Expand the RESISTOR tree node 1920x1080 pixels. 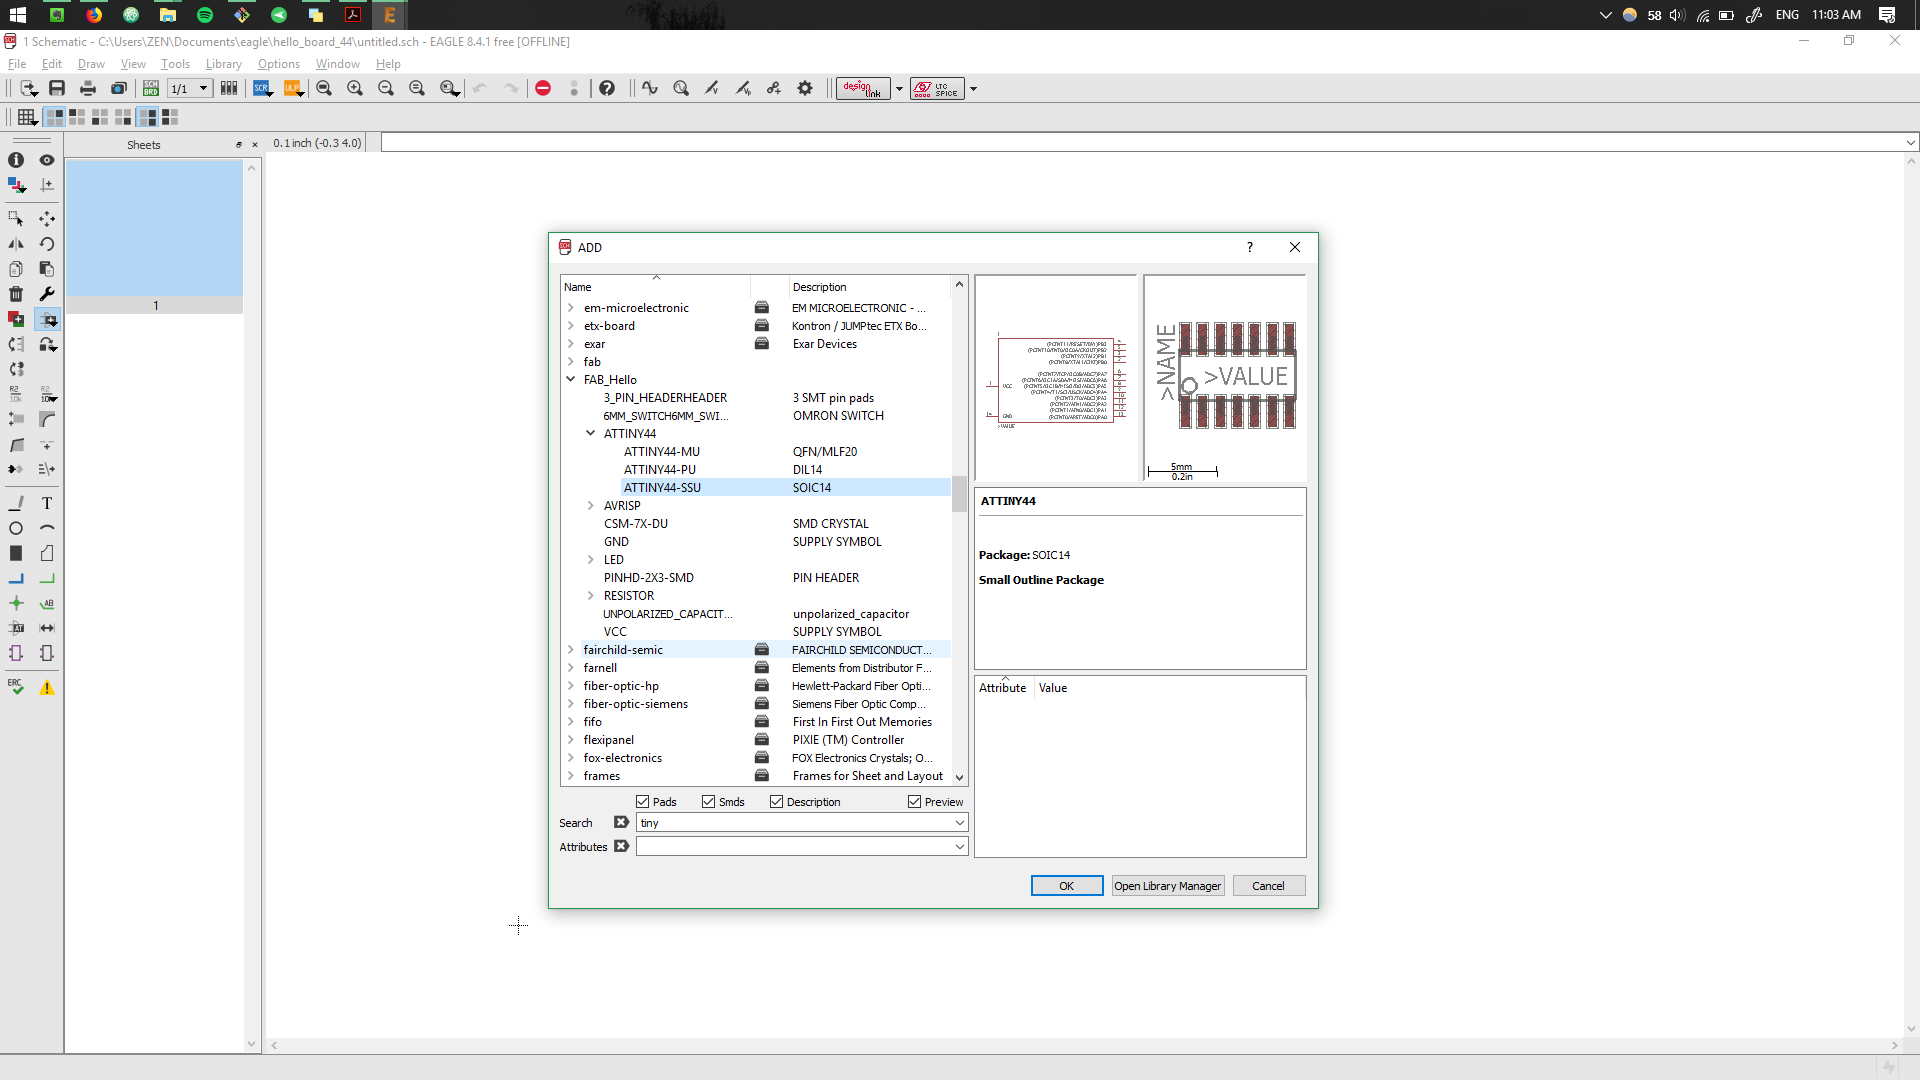point(591,596)
